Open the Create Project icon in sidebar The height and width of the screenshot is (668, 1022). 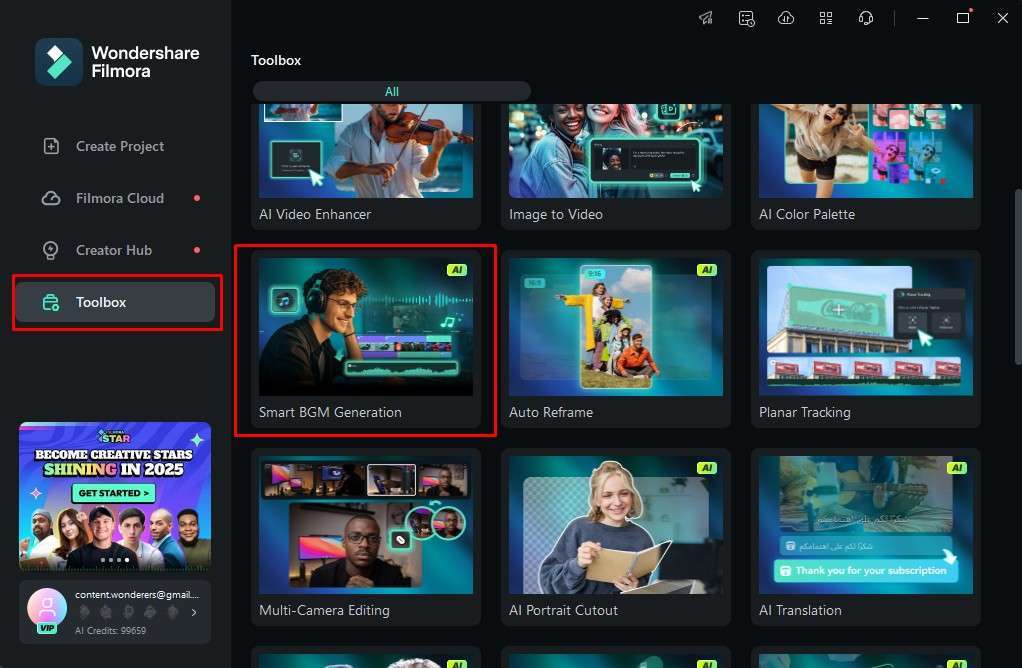(51, 146)
